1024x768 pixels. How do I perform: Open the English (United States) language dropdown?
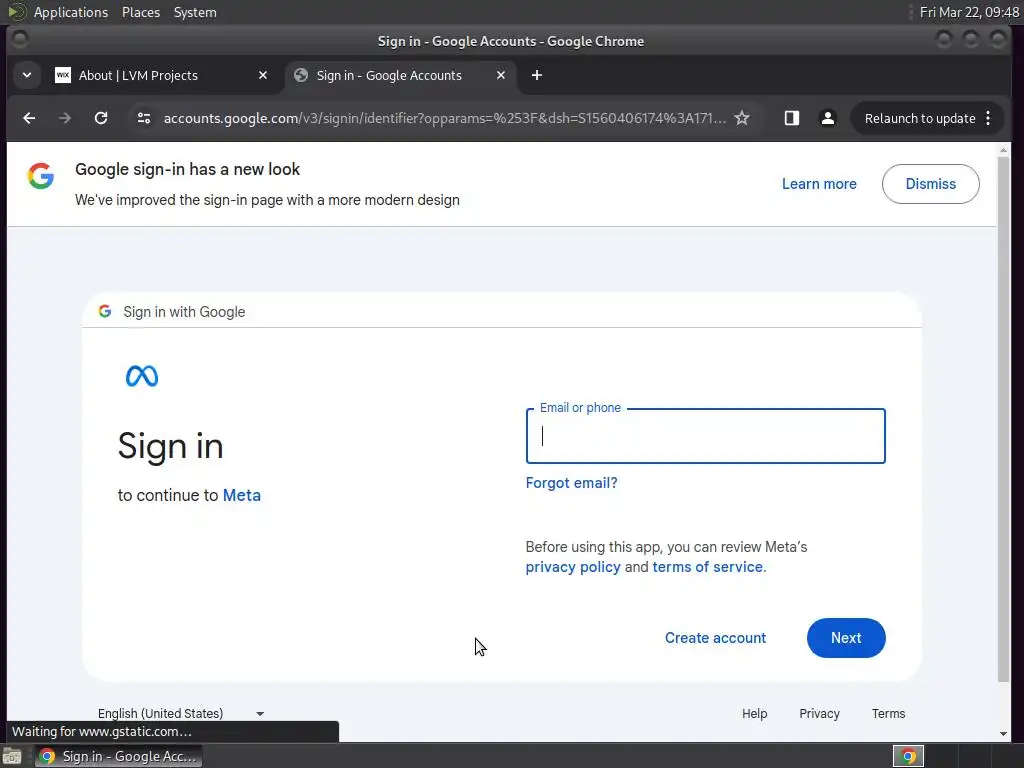[x=181, y=713]
